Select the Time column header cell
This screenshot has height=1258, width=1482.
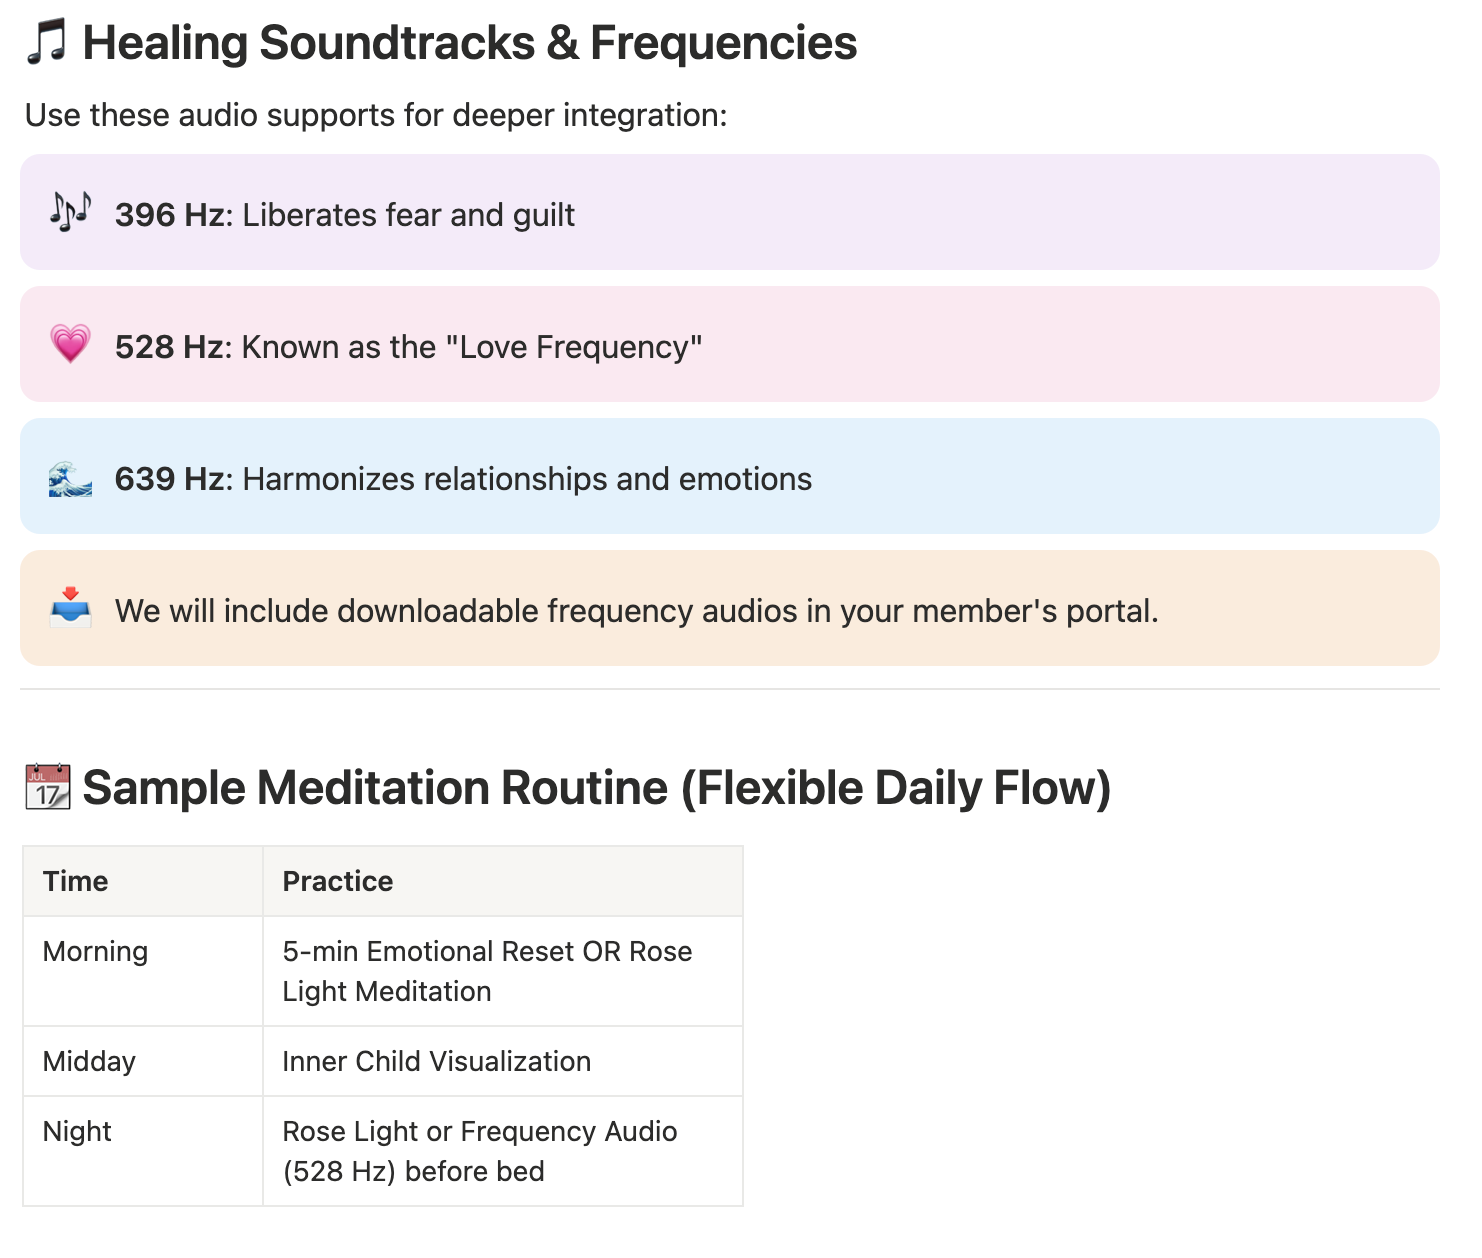(142, 881)
